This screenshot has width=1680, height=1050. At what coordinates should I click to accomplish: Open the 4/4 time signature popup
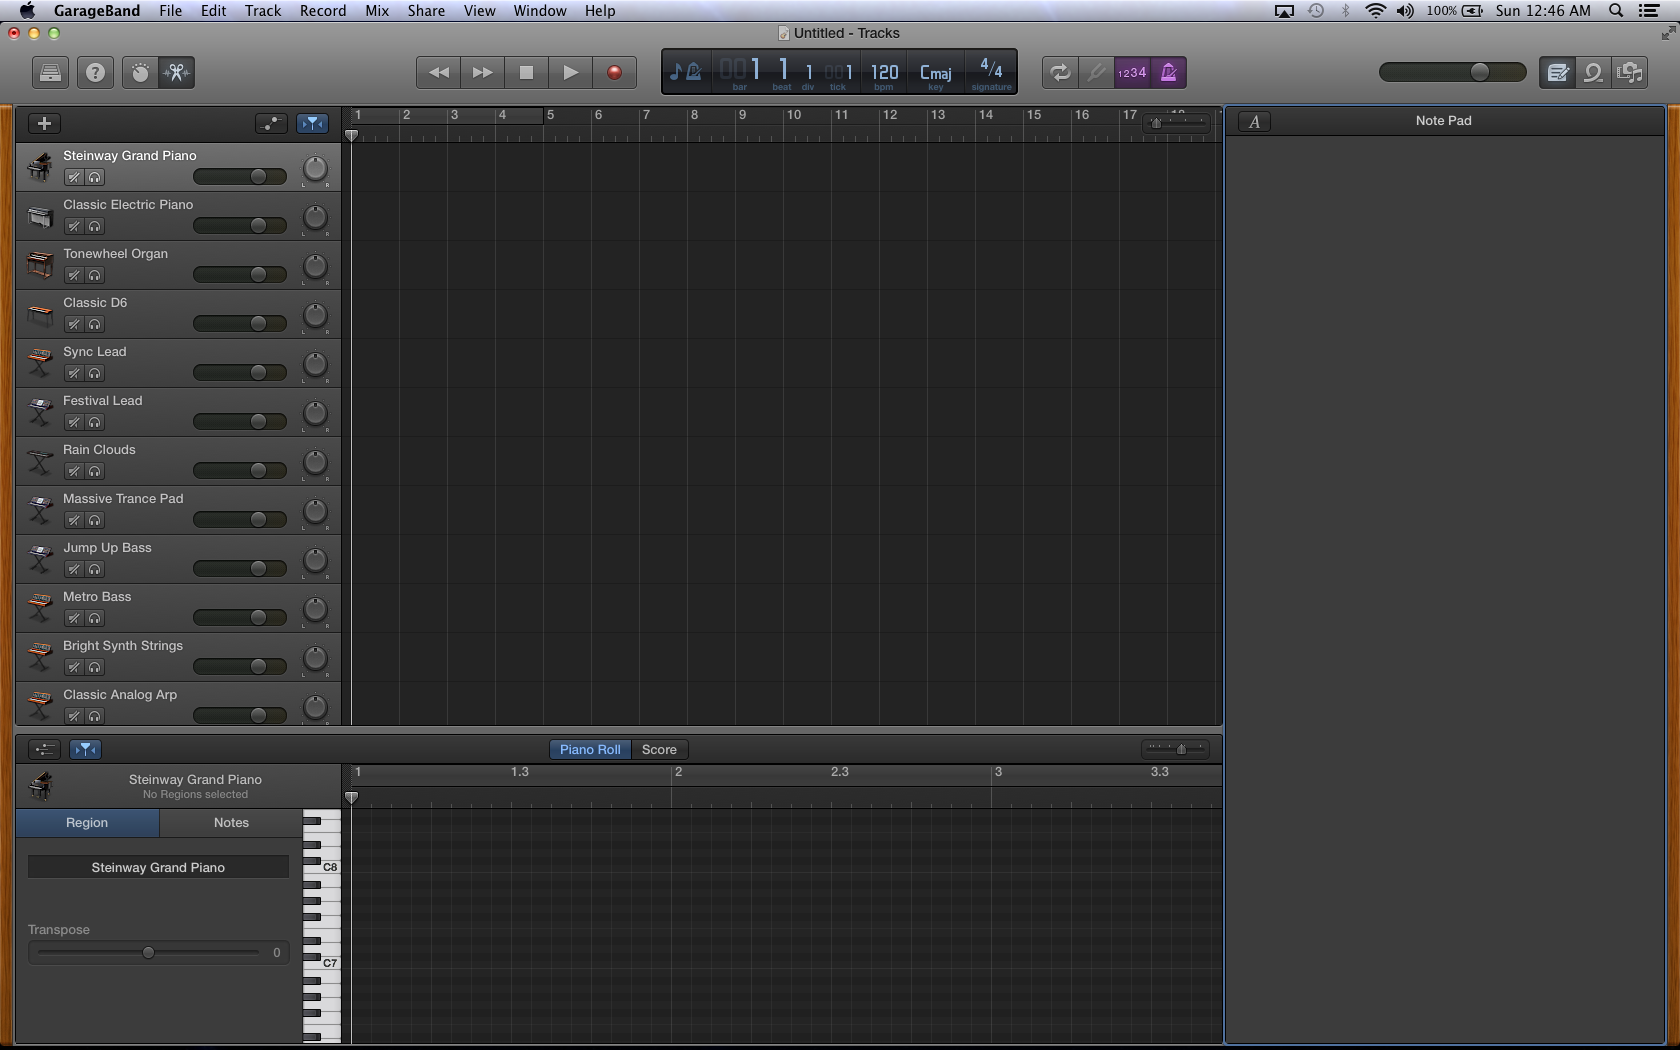click(x=991, y=72)
